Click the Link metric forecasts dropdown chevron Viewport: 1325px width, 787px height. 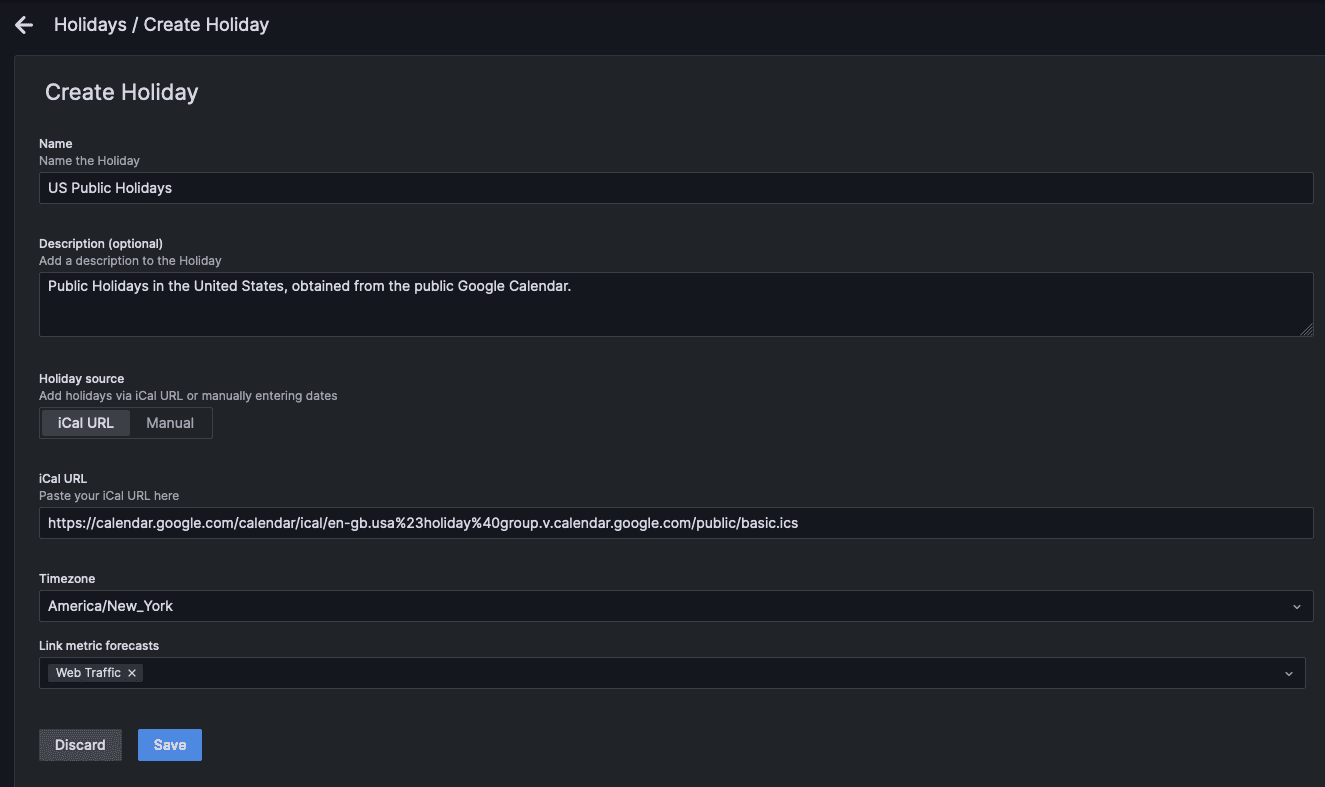coord(1289,673)
